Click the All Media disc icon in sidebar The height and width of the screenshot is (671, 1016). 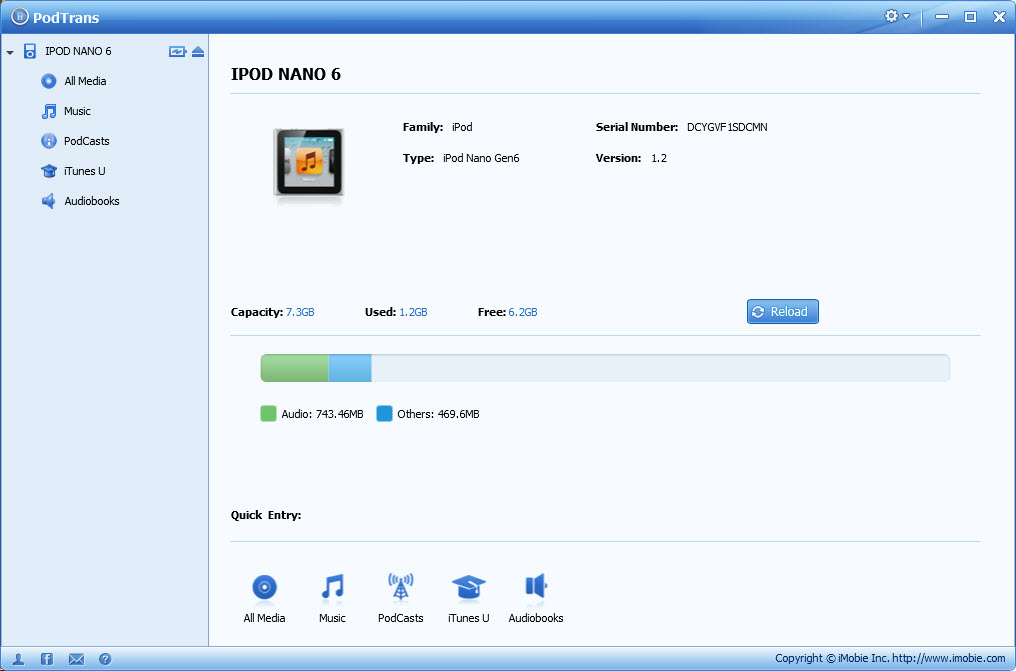(x=49, y=81)
